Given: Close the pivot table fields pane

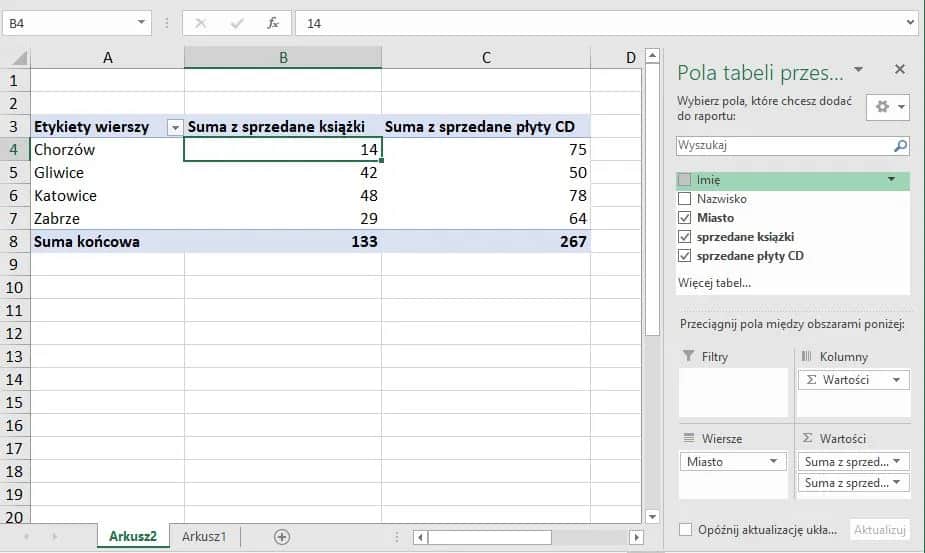Looking at the screenshot, I should coord(899,70).
